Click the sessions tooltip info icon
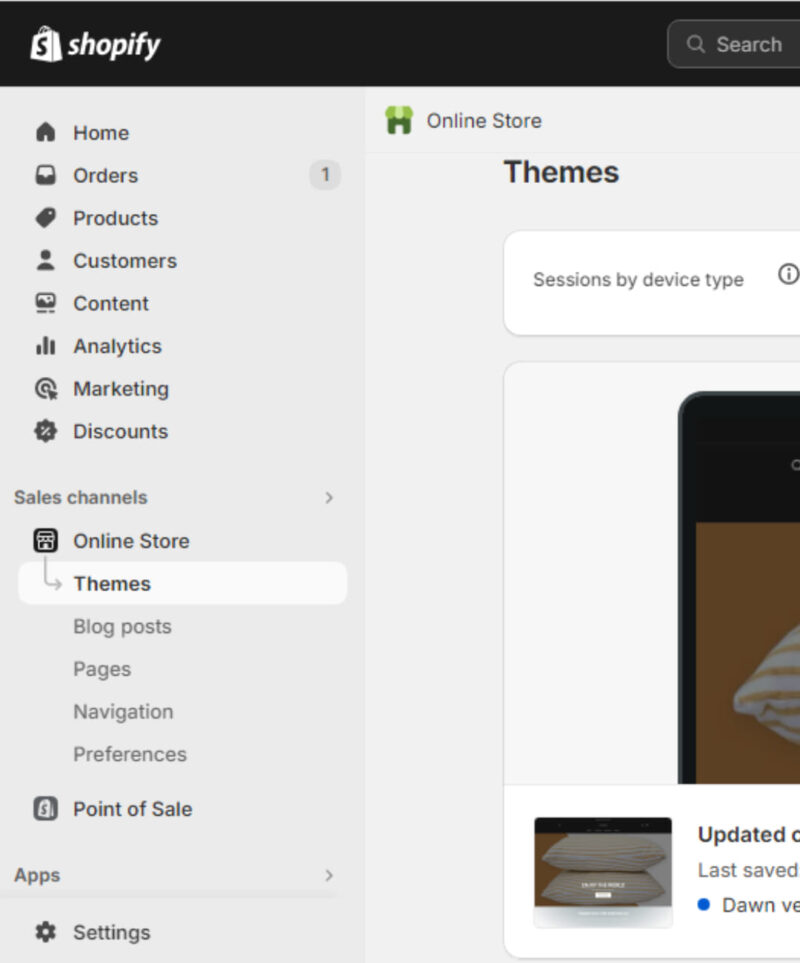This screenshot has width=800, height=963. tap(789, 274)
